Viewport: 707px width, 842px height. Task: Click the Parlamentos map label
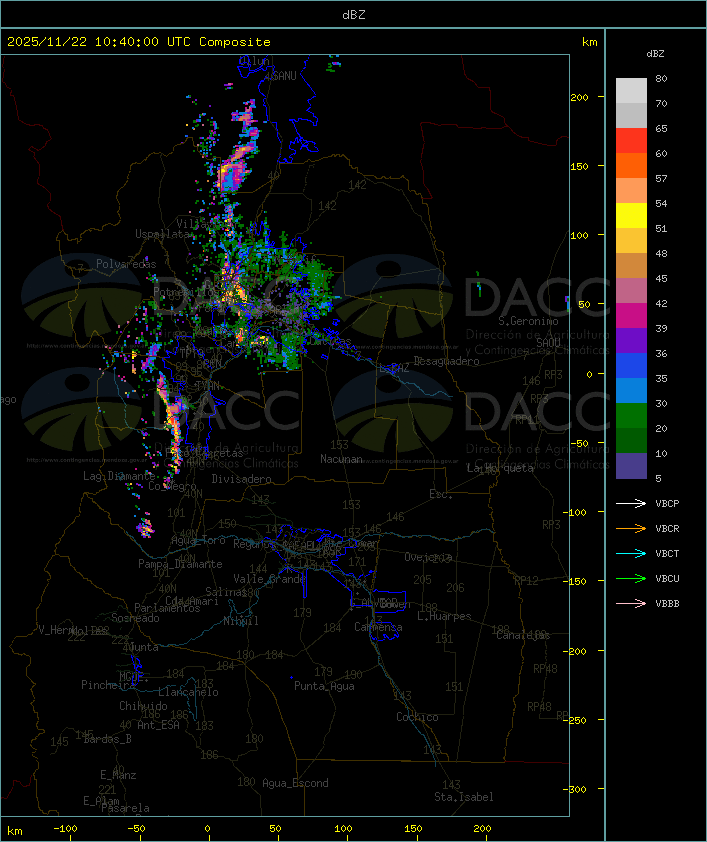pyautogui.click(x=167, y=608)
